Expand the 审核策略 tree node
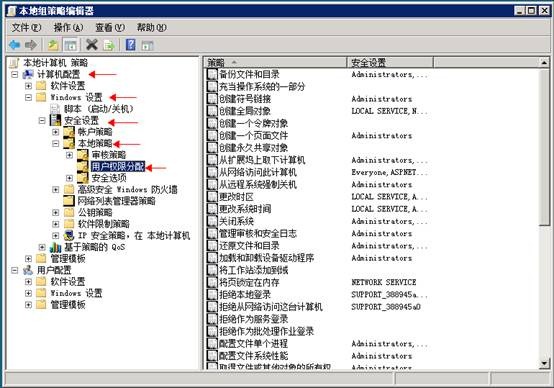 click(x=69, y=155)
